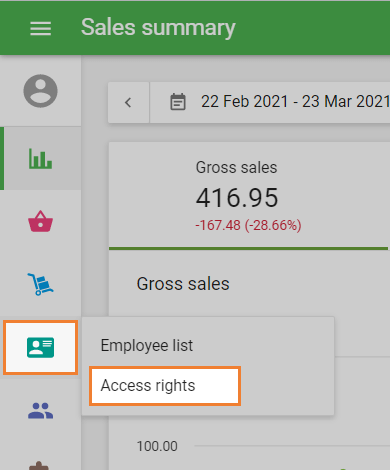390x470 pixels.
Task: Open the Customers people icon
Action: tap(40, 410)
